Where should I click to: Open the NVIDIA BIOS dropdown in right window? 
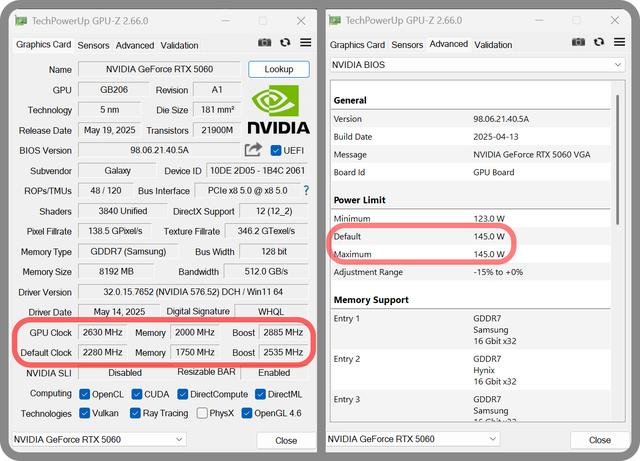pyautogui.click(x=477, y=65)
